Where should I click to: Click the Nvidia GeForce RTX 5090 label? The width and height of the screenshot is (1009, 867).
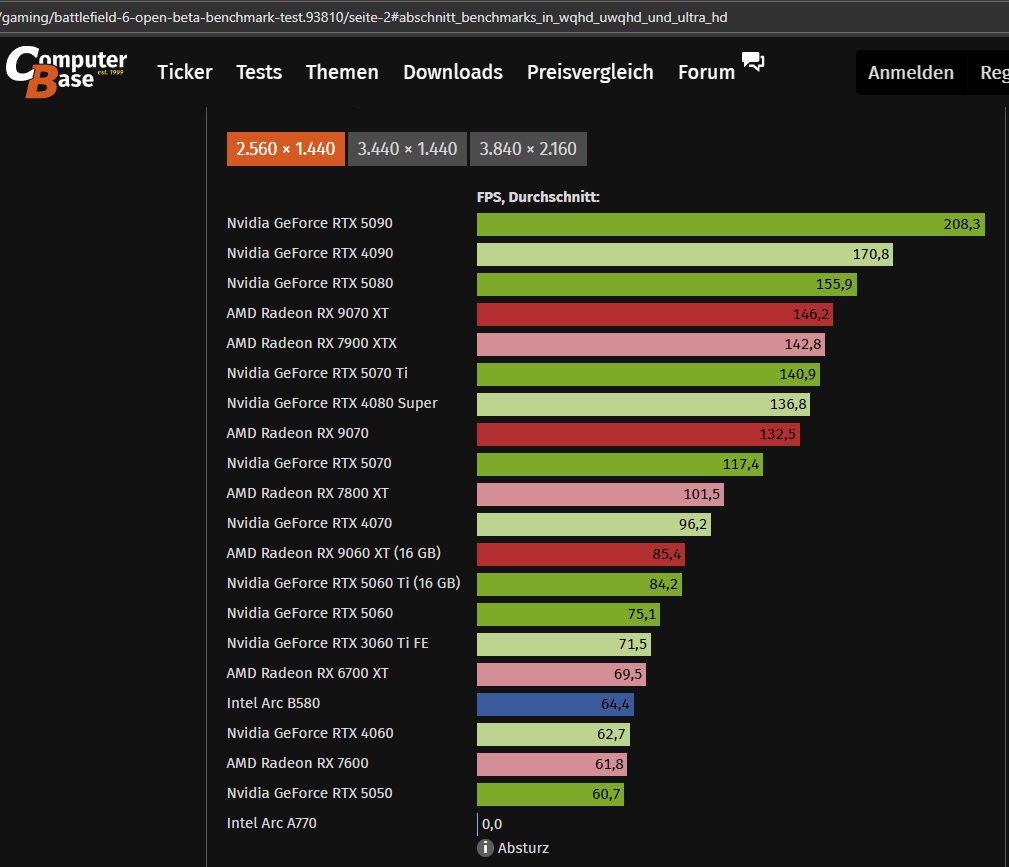pos(310,223)
